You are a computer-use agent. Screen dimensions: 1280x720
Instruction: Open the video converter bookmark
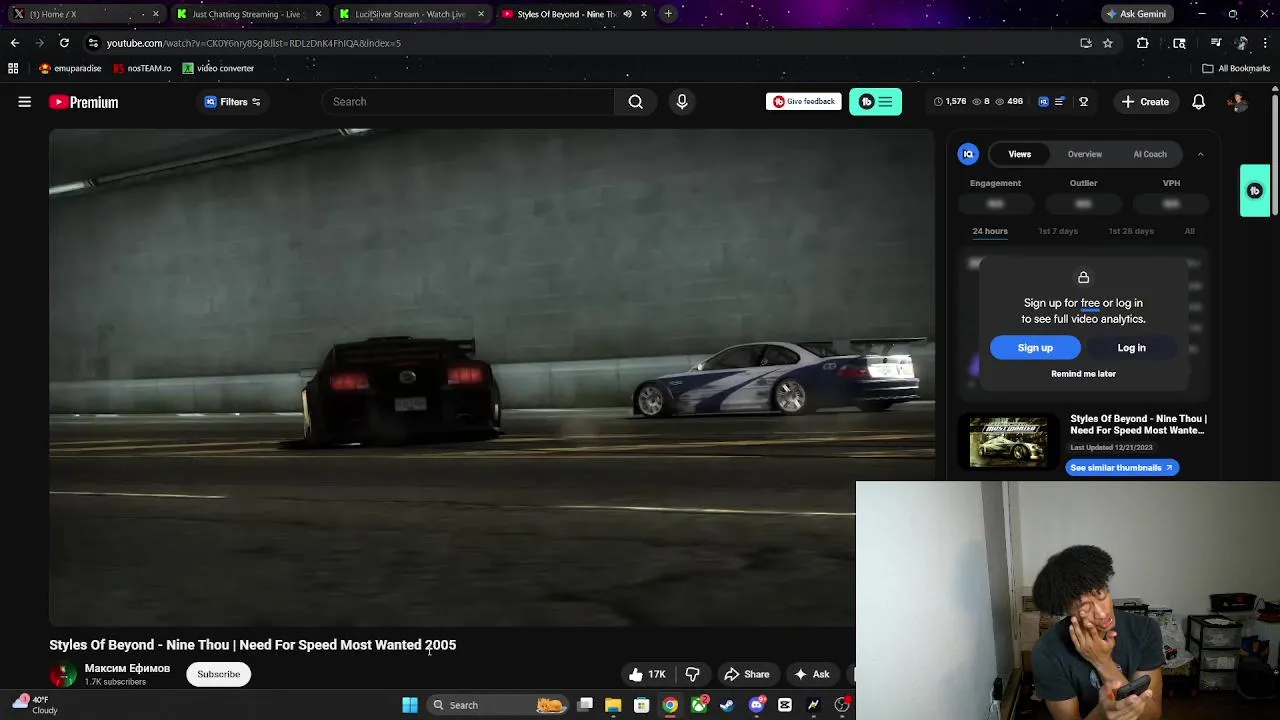[x=218, y=68]
